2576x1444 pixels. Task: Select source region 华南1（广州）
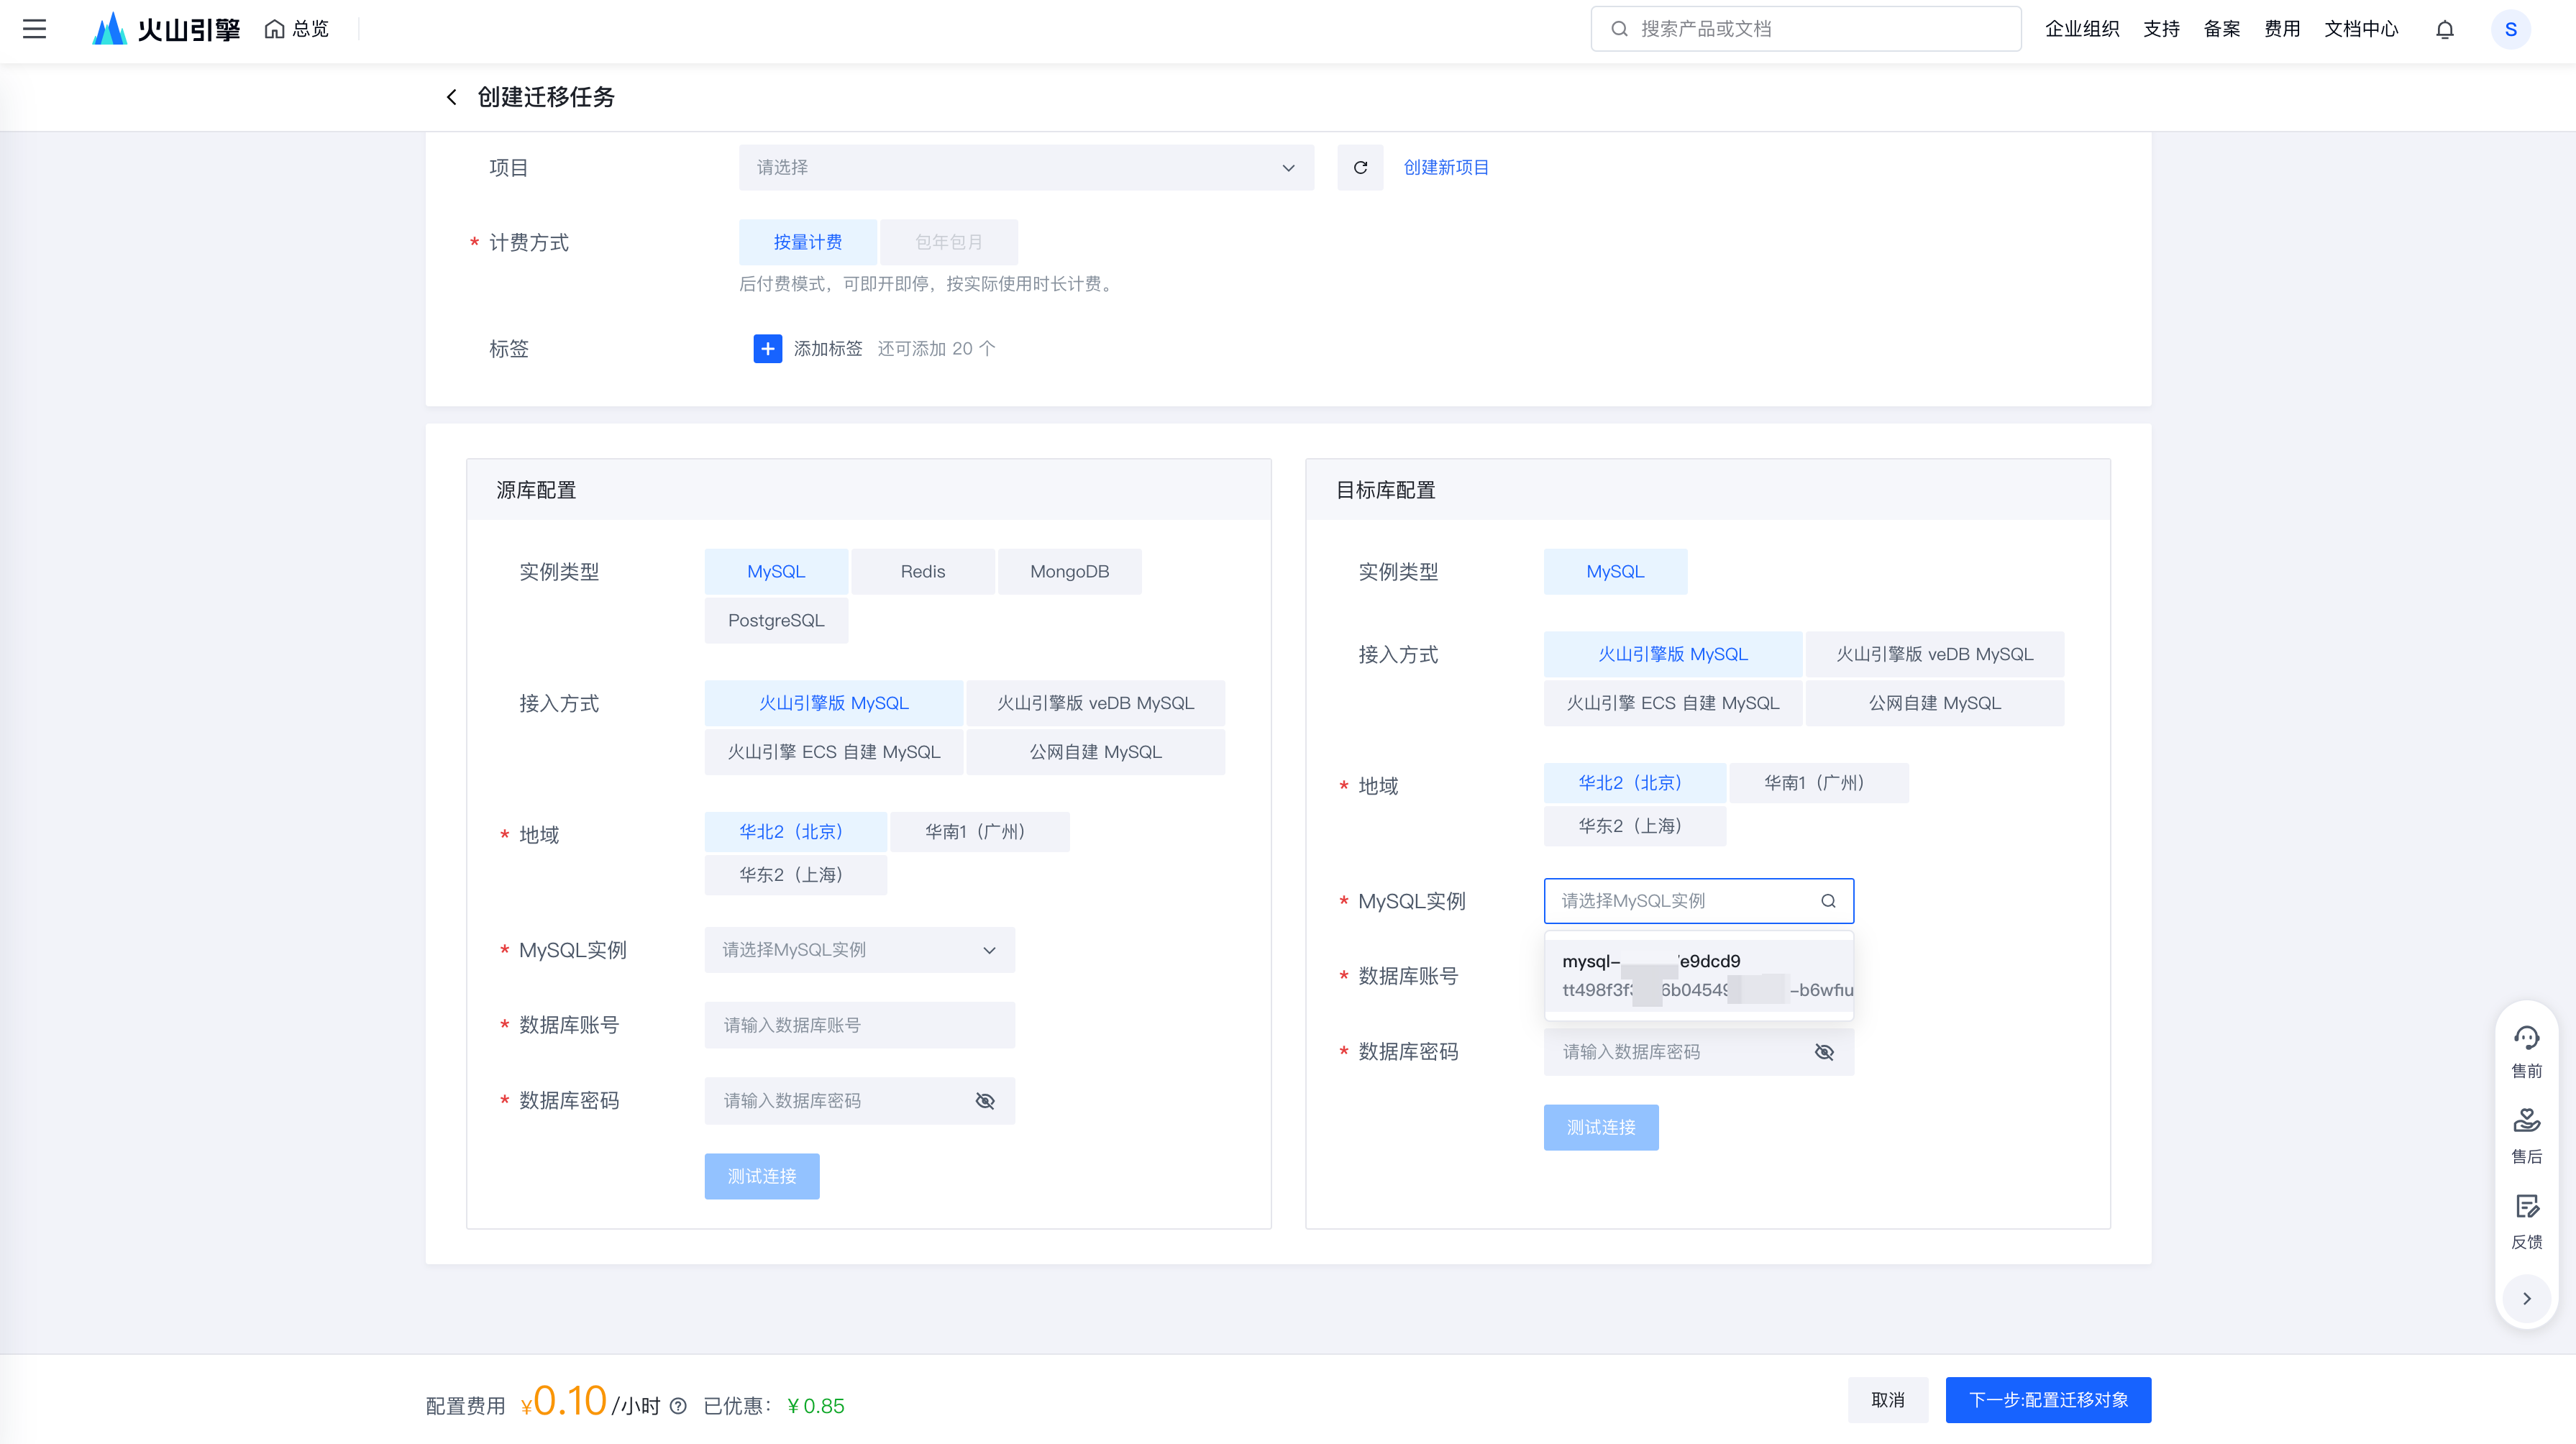pos(979,832)
